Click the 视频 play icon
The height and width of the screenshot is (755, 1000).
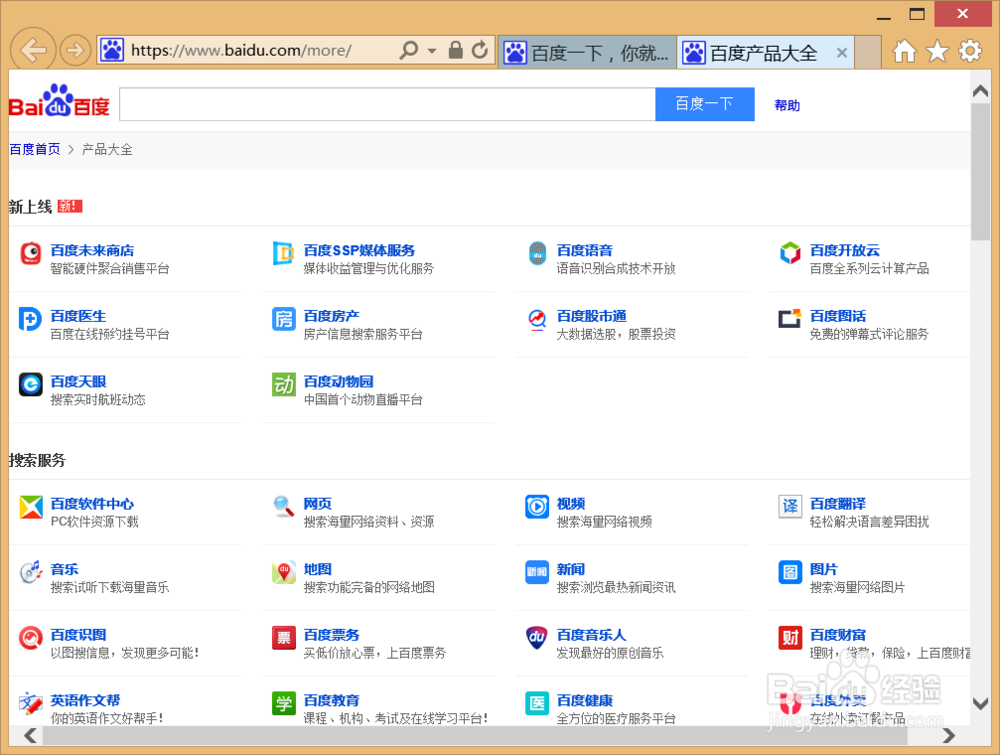(537, 507)
